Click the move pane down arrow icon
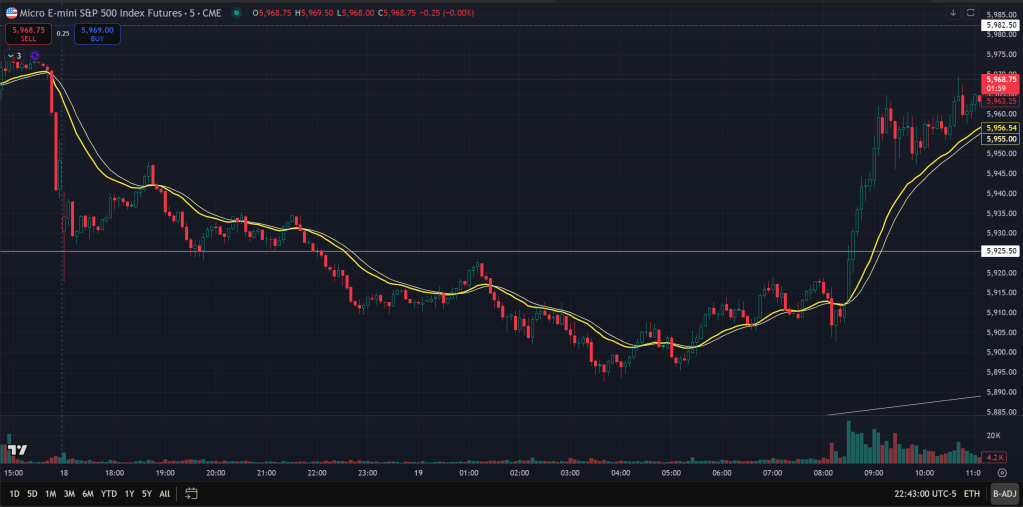This screenshot has height=507, width=1023. click(x=953, y=13)
